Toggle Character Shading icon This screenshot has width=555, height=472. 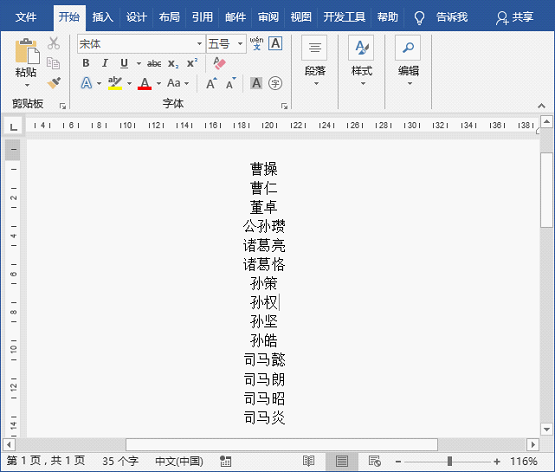coord(256,84)
